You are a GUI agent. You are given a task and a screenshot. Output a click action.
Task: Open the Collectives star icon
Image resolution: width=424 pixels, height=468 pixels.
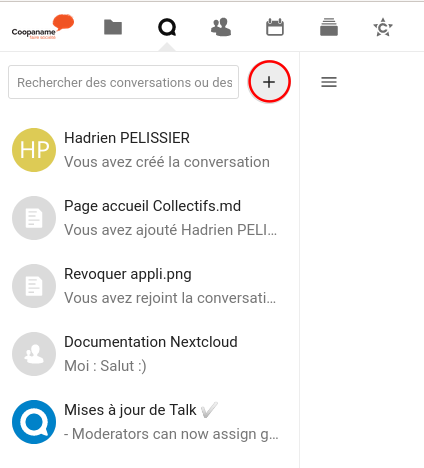(383, 27)
